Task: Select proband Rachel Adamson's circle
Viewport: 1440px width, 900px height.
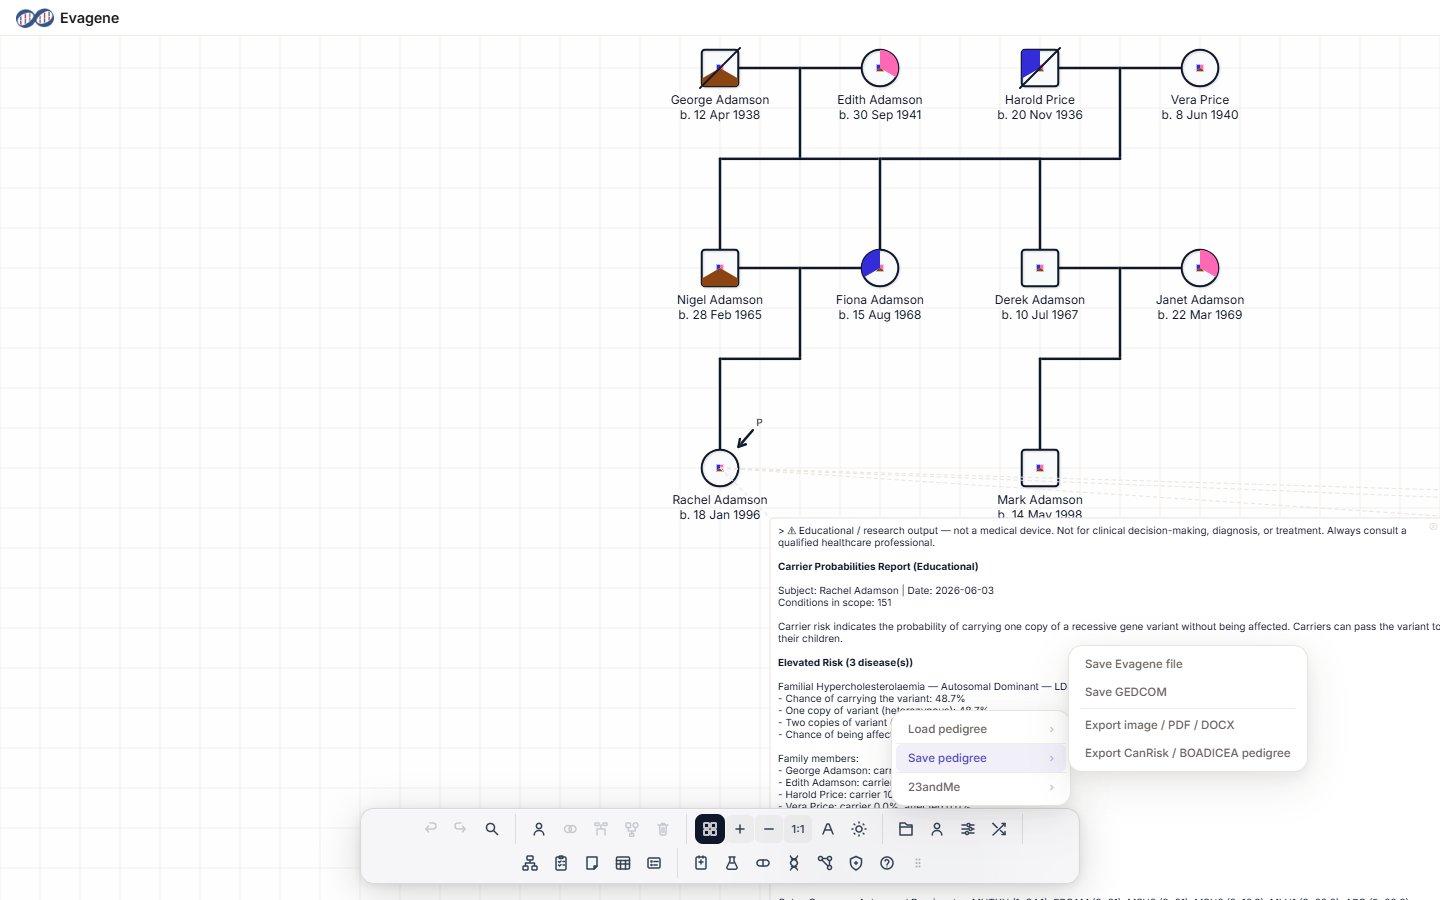Action: click(x=720, y=468)
